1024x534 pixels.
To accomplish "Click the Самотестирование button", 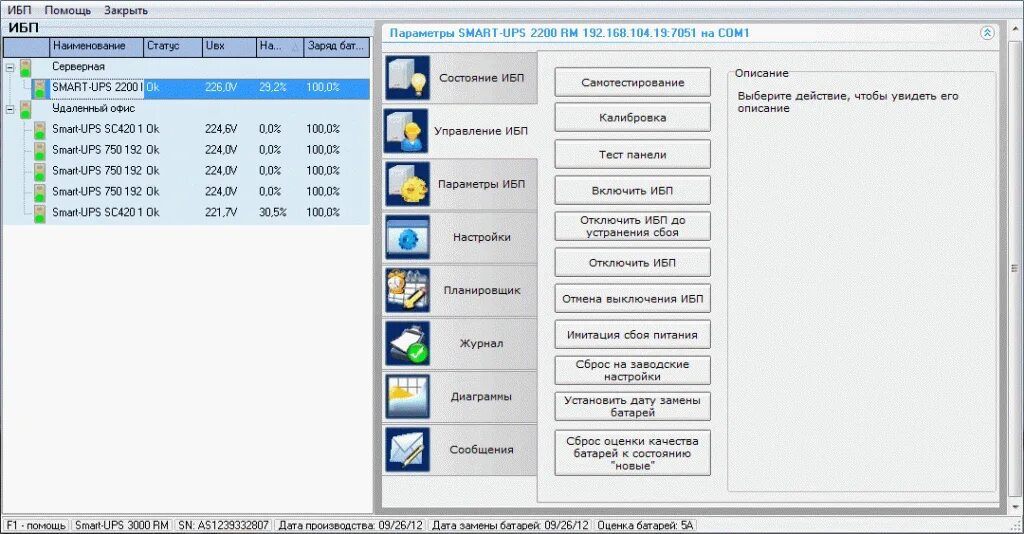I will (x=632, y=82).
